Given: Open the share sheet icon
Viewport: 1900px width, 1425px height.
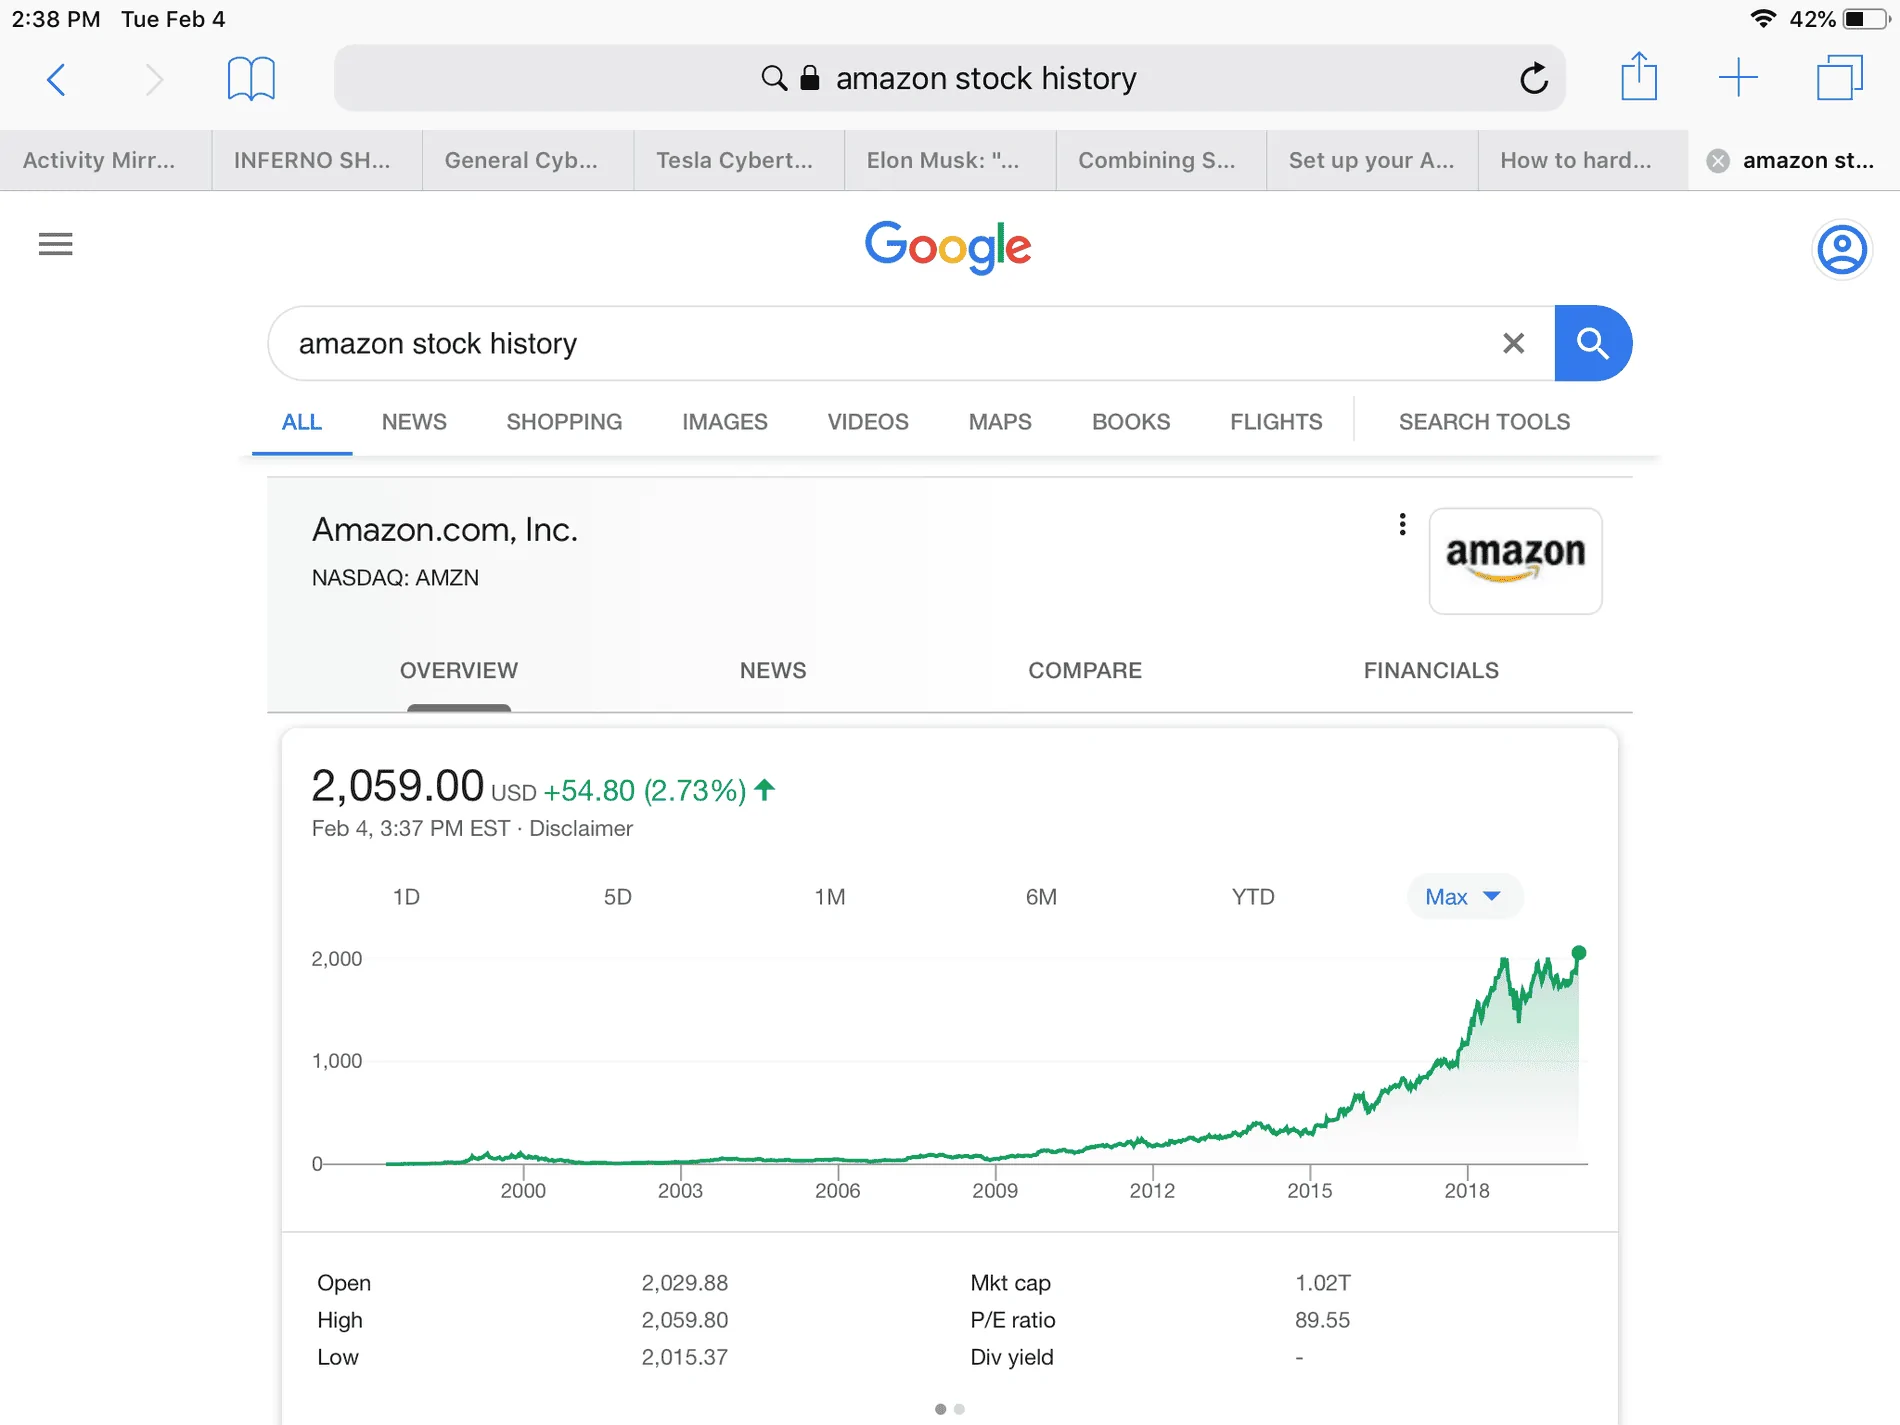Looking at the screenshot, I should click(1639, 76).
